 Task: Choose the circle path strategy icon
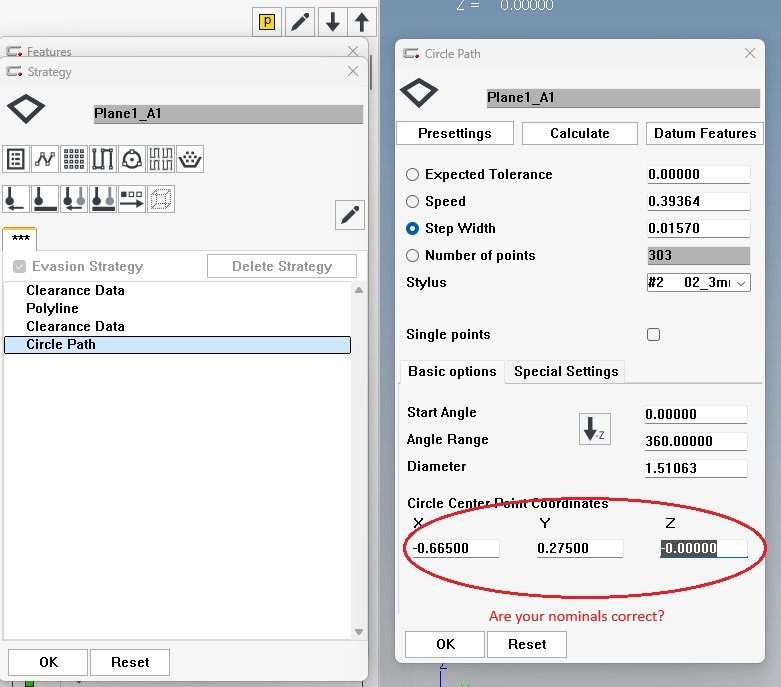click(x=132, y=159)
